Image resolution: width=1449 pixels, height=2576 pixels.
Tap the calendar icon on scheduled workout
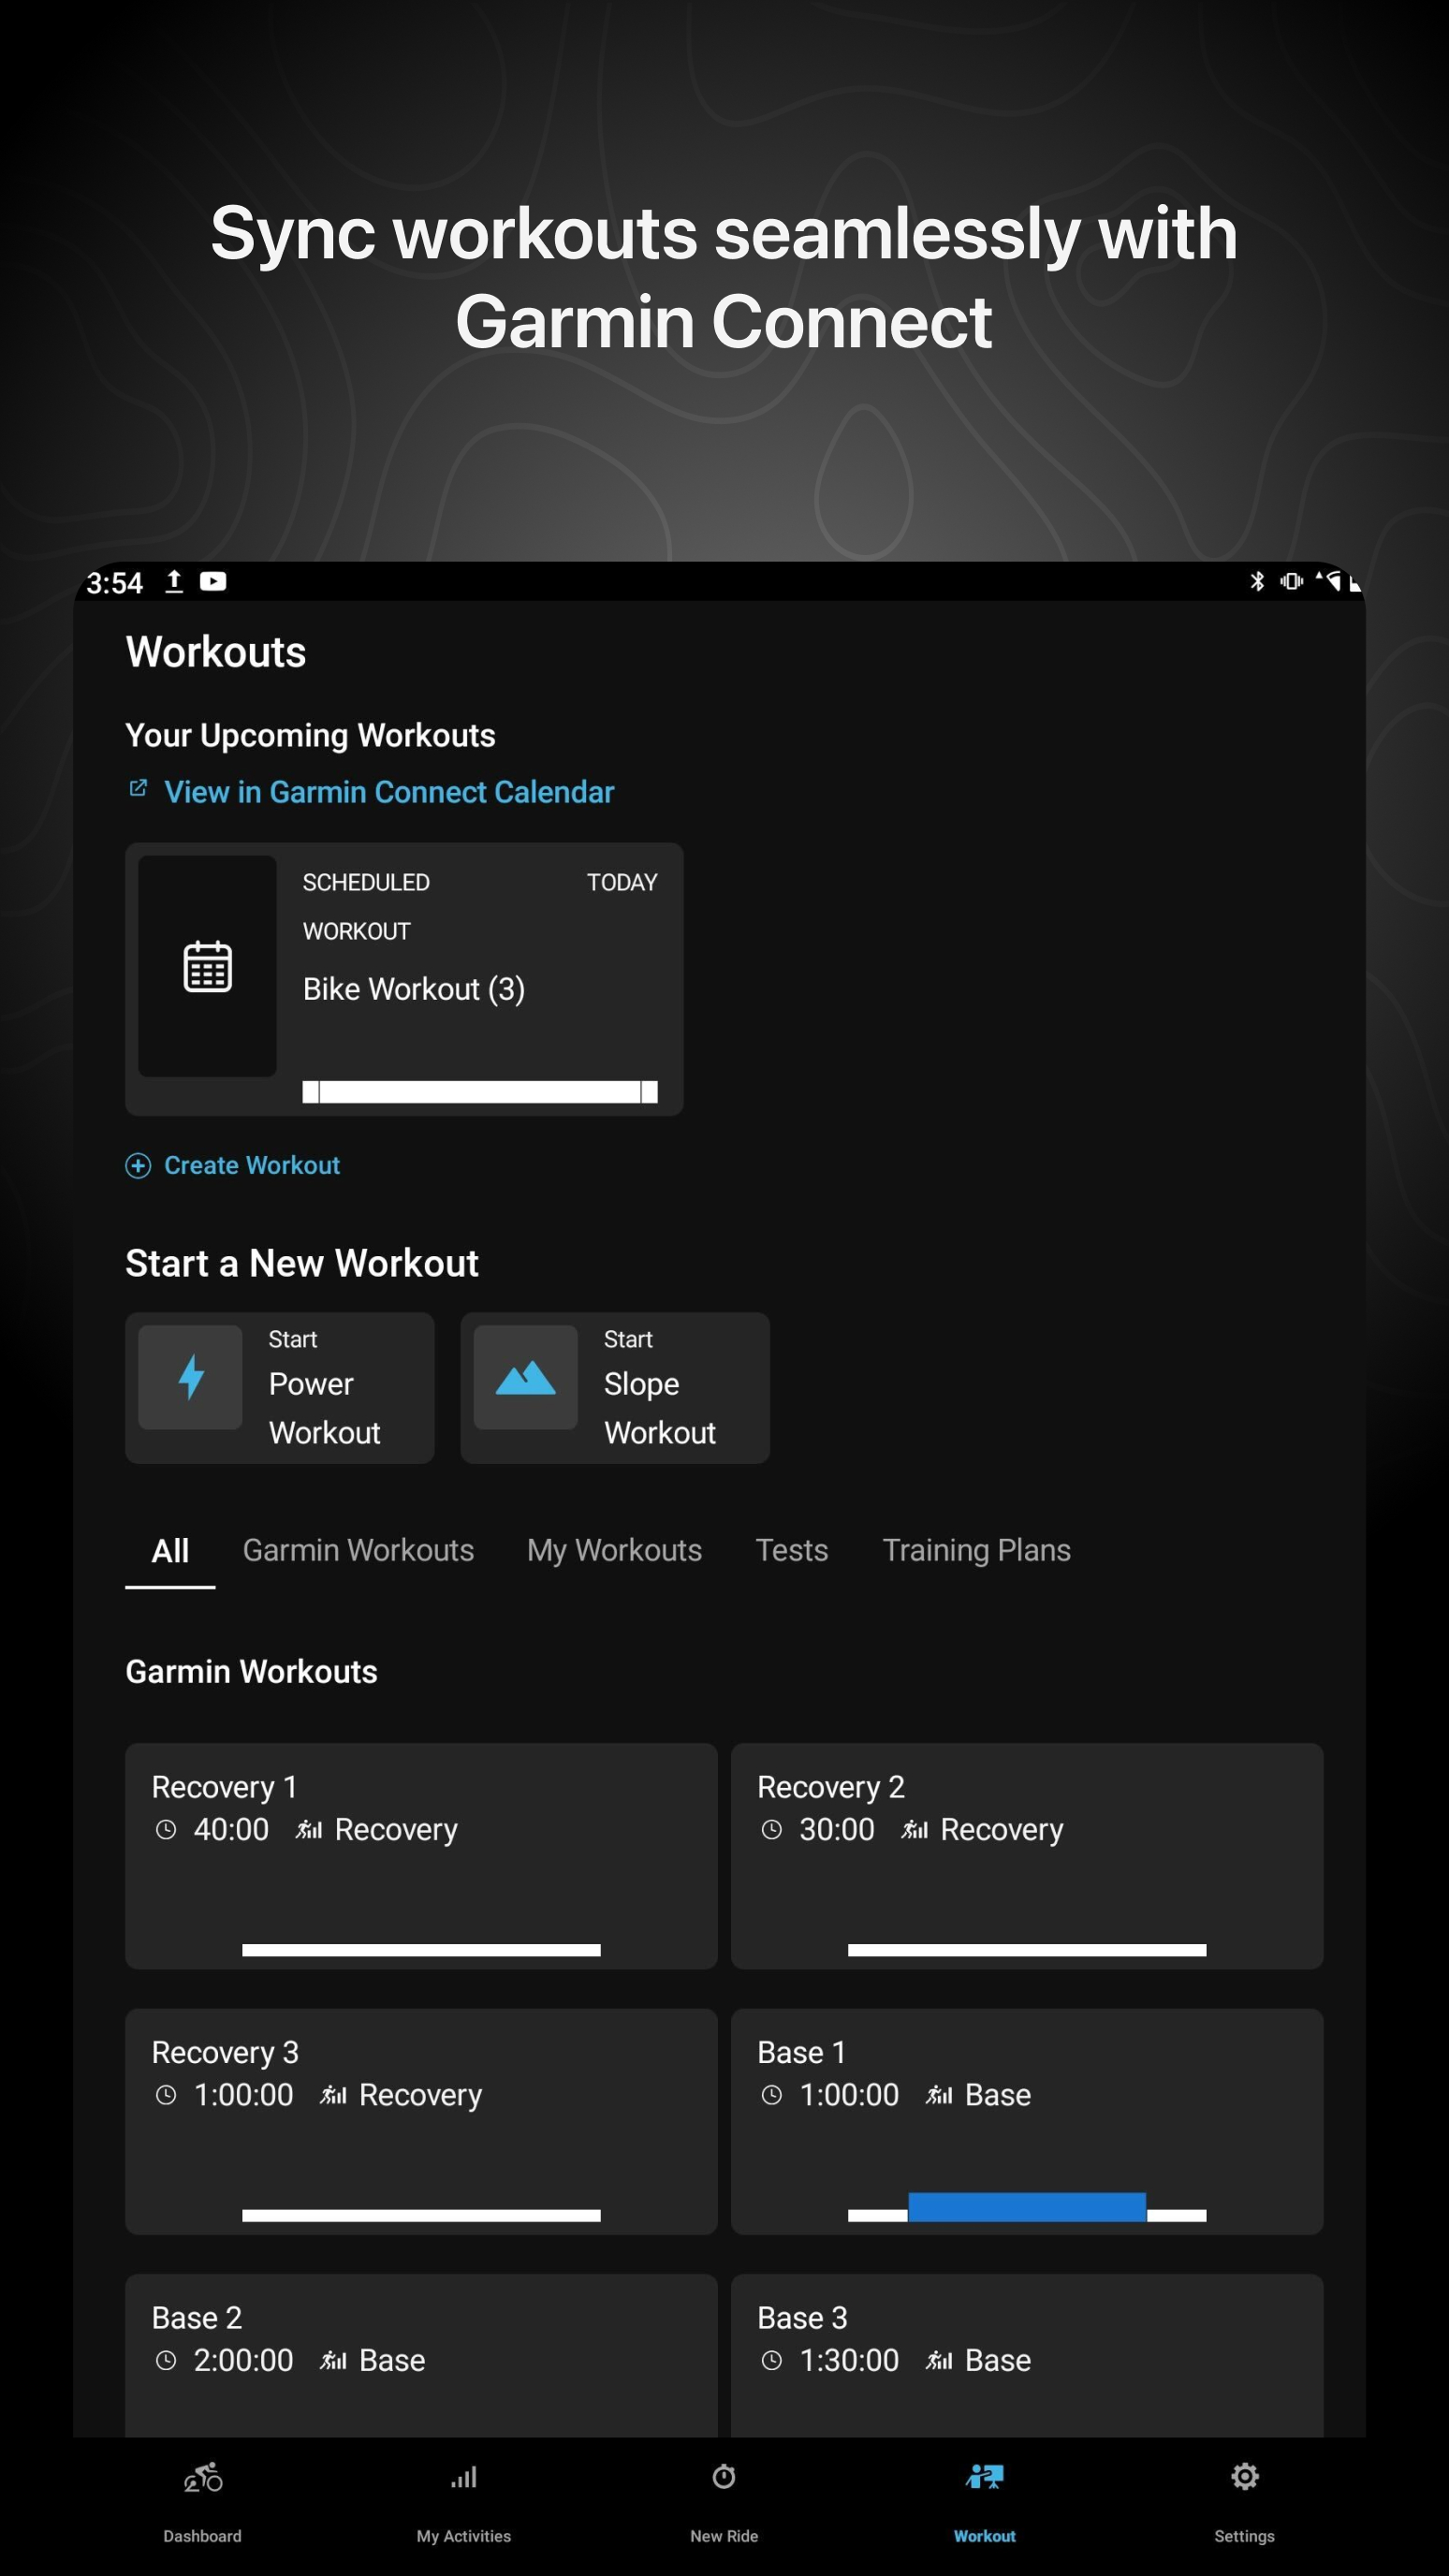(x=207, y=966)
